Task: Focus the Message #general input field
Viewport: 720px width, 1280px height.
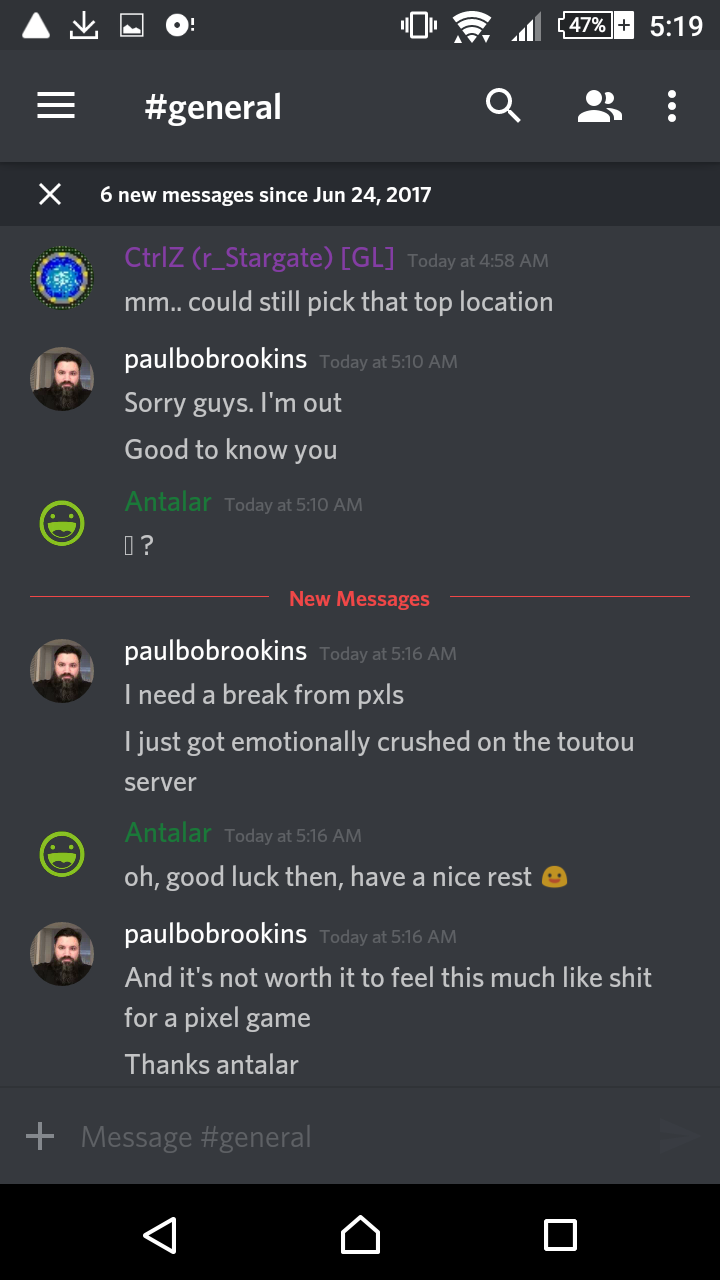Action: (x=360, y=1136)
